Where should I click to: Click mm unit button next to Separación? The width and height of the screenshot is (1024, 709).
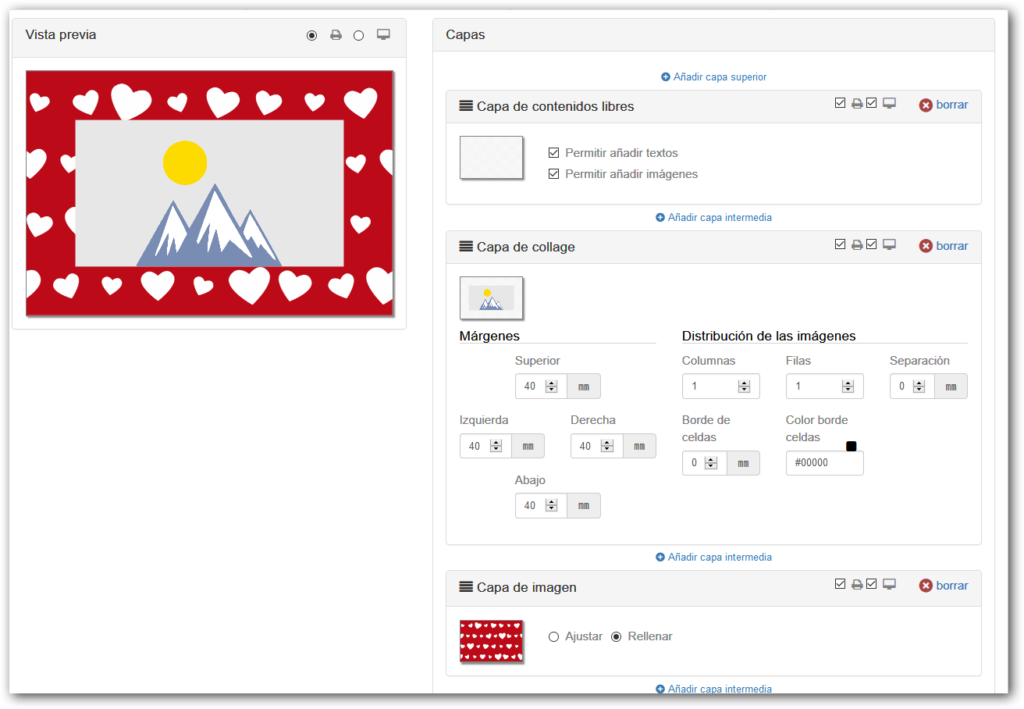coord(951,386)
